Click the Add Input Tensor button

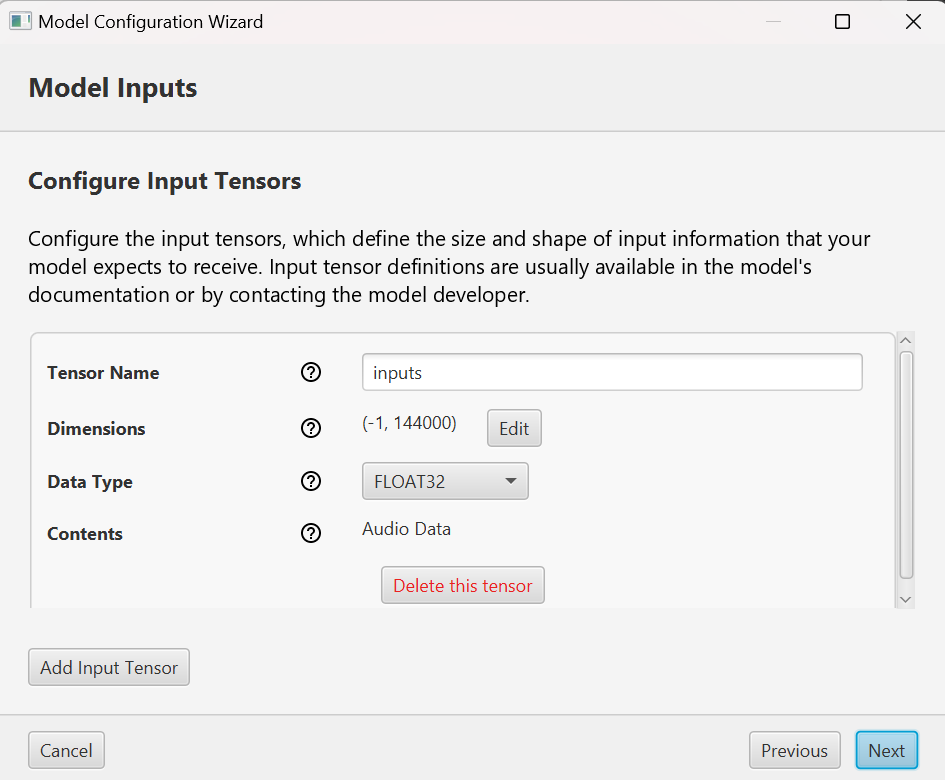point(109,668)
